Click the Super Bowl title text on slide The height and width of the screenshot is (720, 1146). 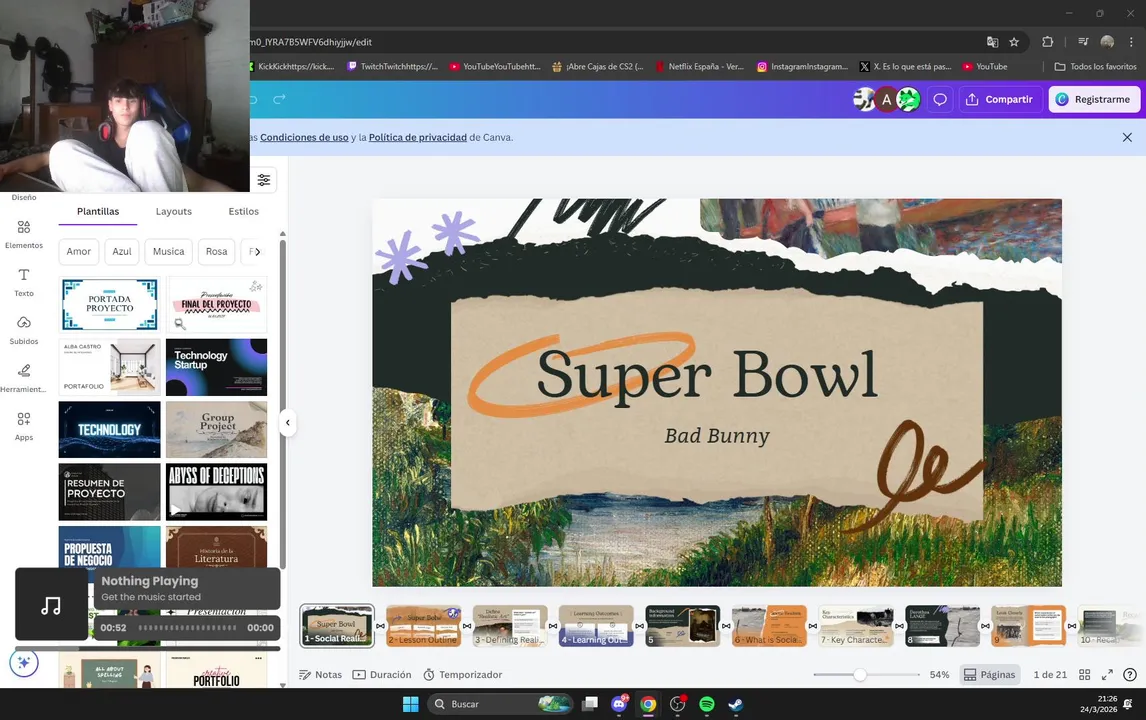[x=707, y=375]
